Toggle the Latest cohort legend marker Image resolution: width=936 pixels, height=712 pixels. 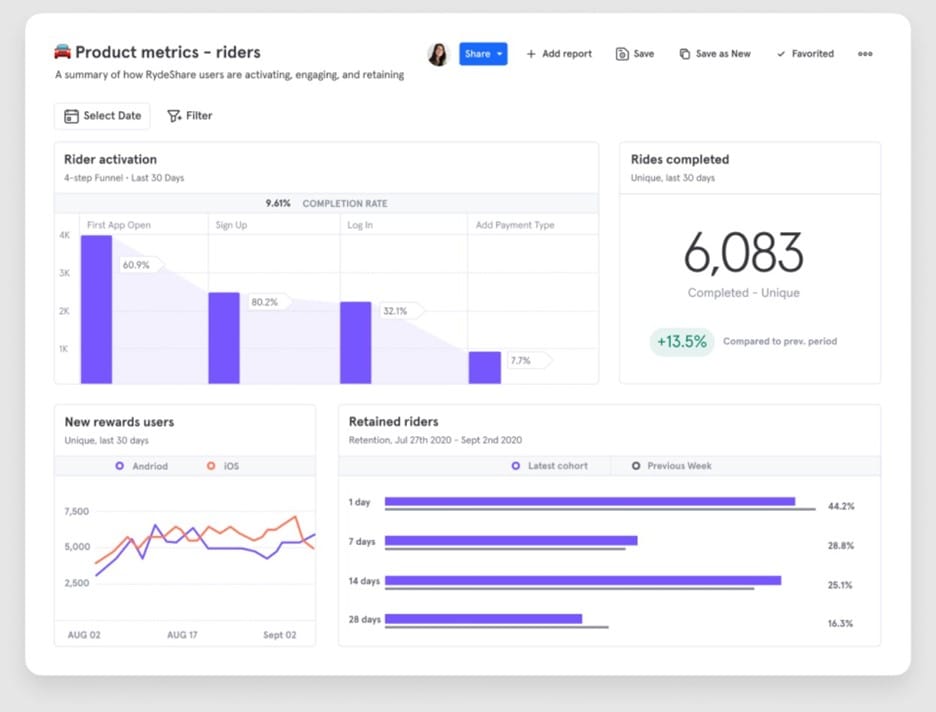tap(516, 466)
